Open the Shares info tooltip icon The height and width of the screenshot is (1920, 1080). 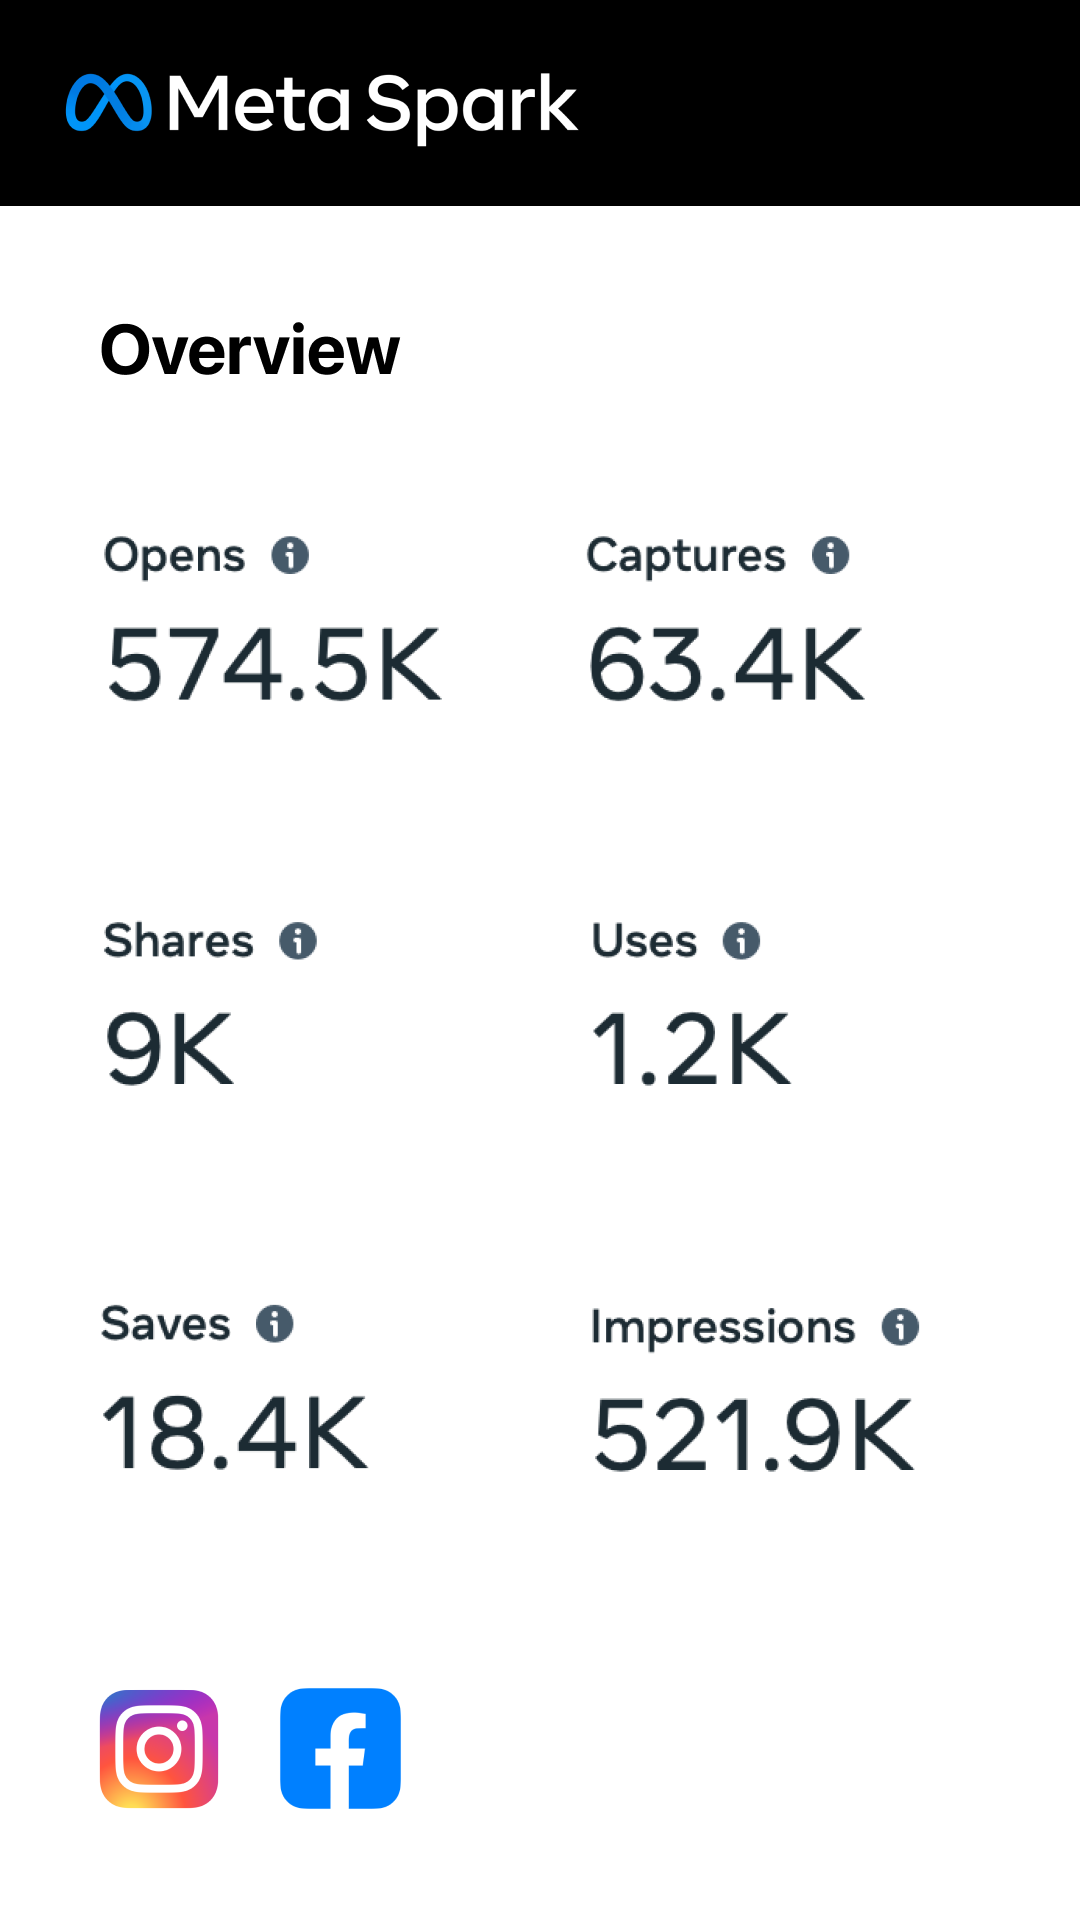tap(298, 941)
